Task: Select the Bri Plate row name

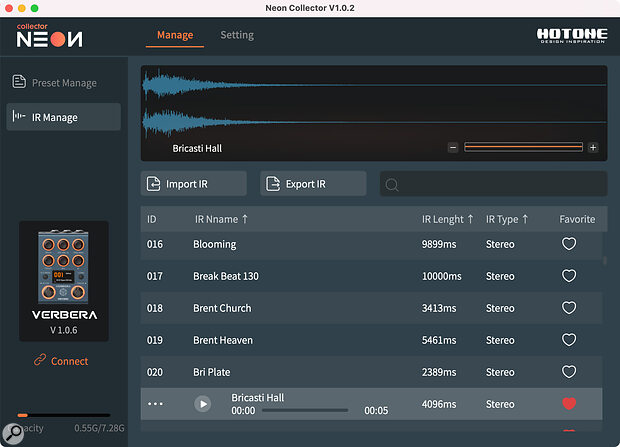Action: pos(212,372)
